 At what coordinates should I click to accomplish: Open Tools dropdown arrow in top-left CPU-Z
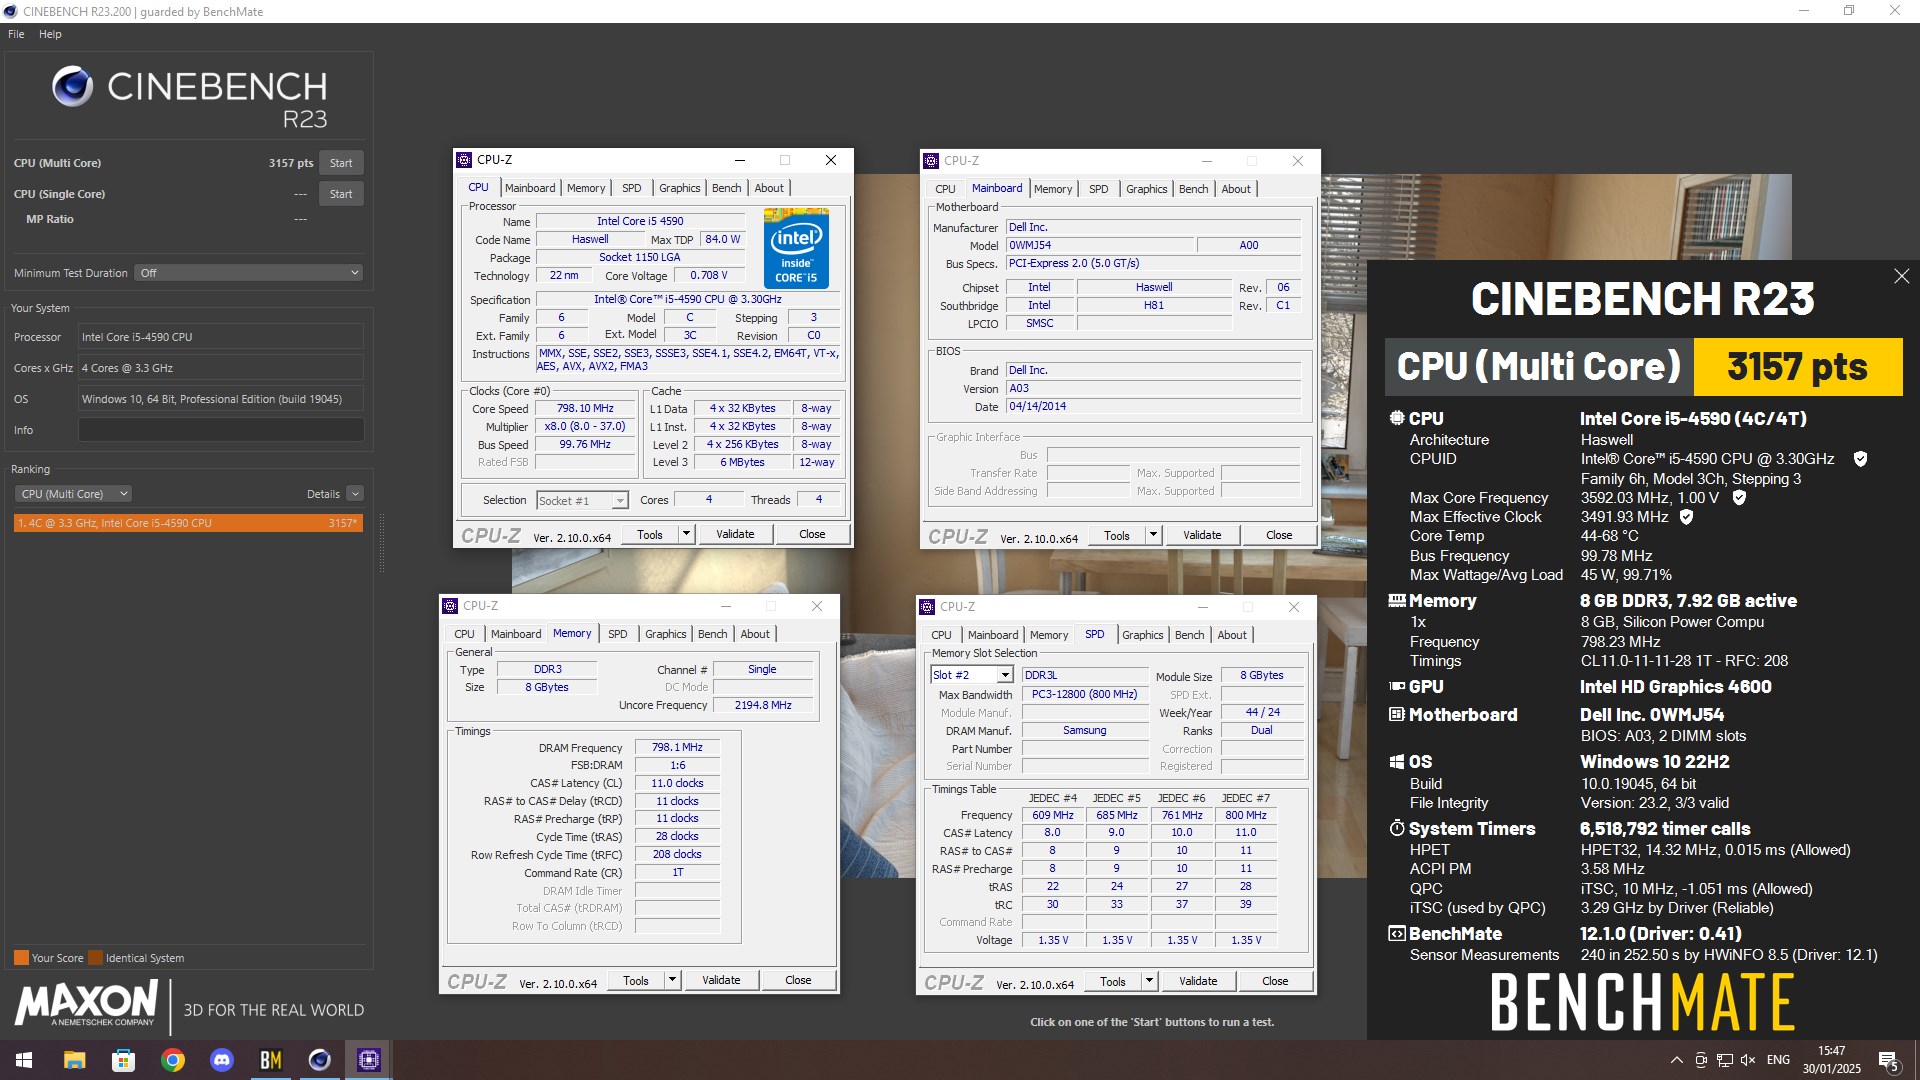(687, 534)
